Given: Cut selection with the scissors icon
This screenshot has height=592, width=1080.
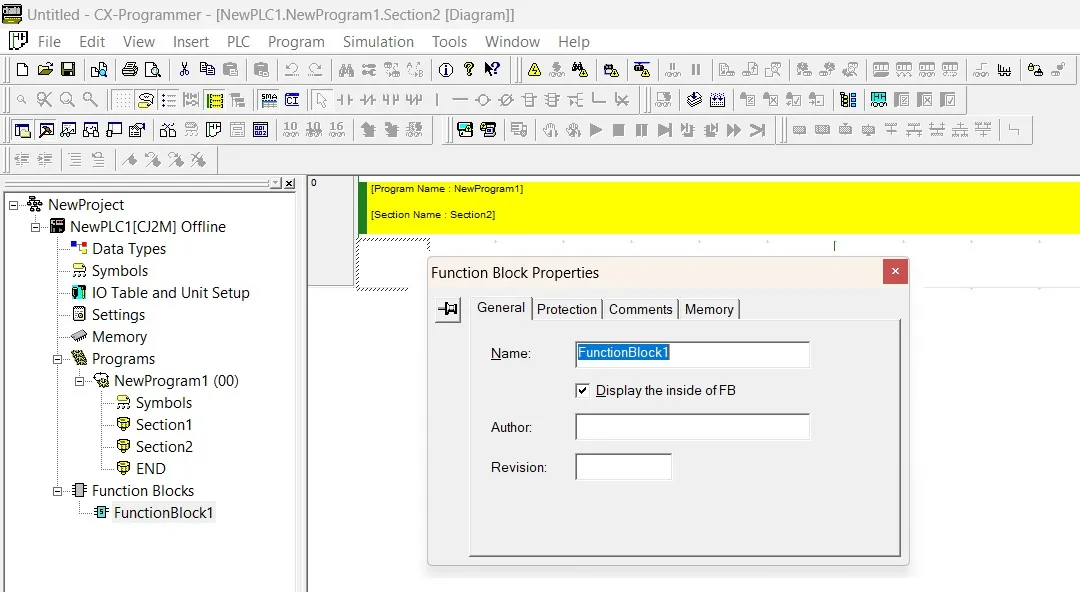Looking at the screenshot, I should tap(184, 70).
